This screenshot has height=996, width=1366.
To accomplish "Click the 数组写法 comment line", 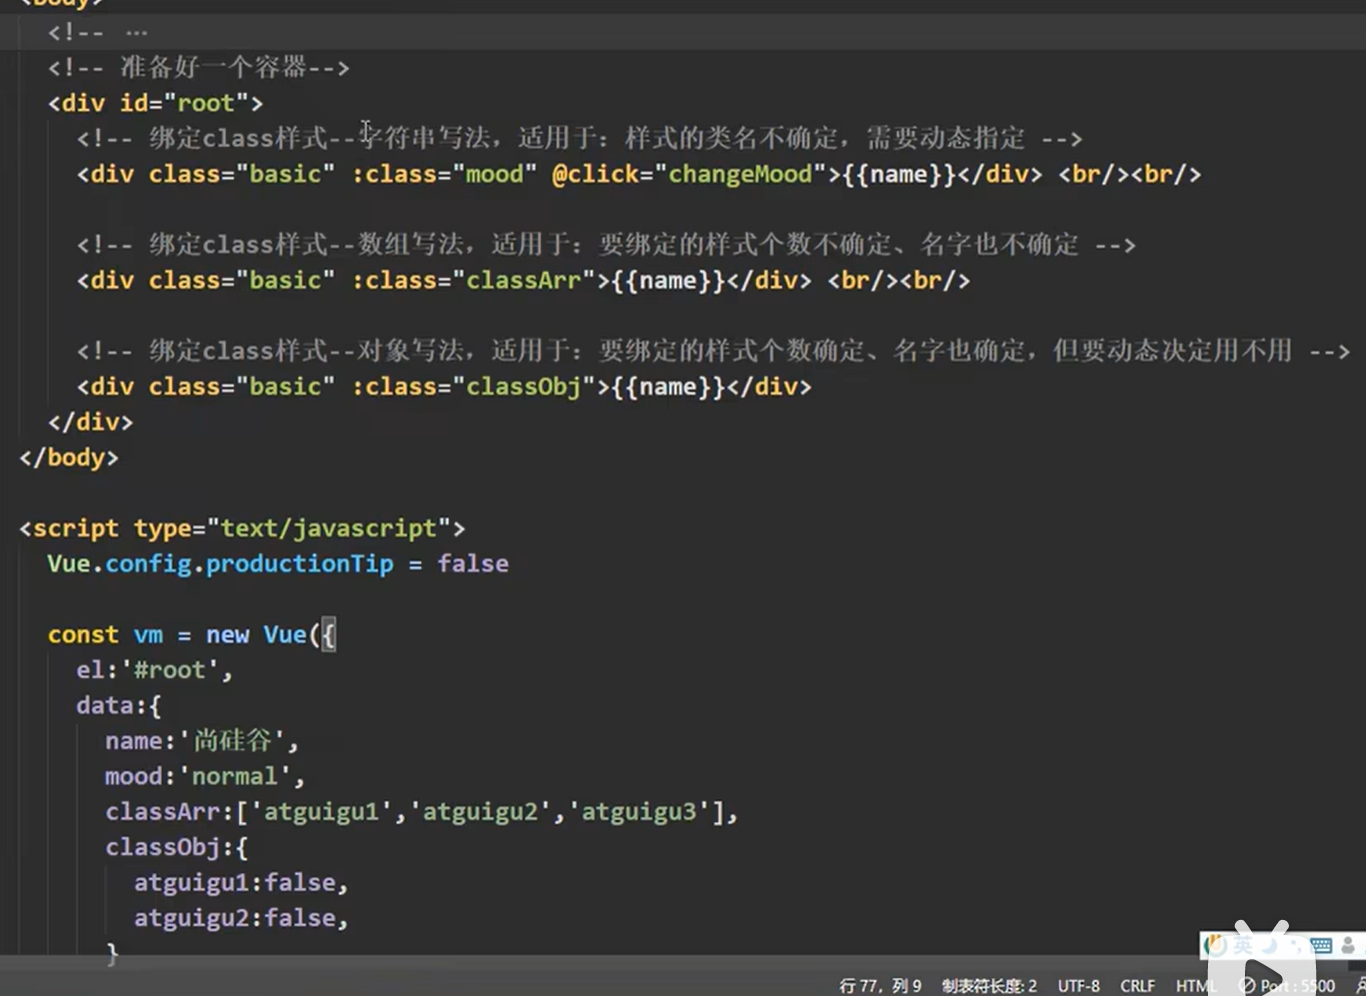I will [x=606, y=244].
